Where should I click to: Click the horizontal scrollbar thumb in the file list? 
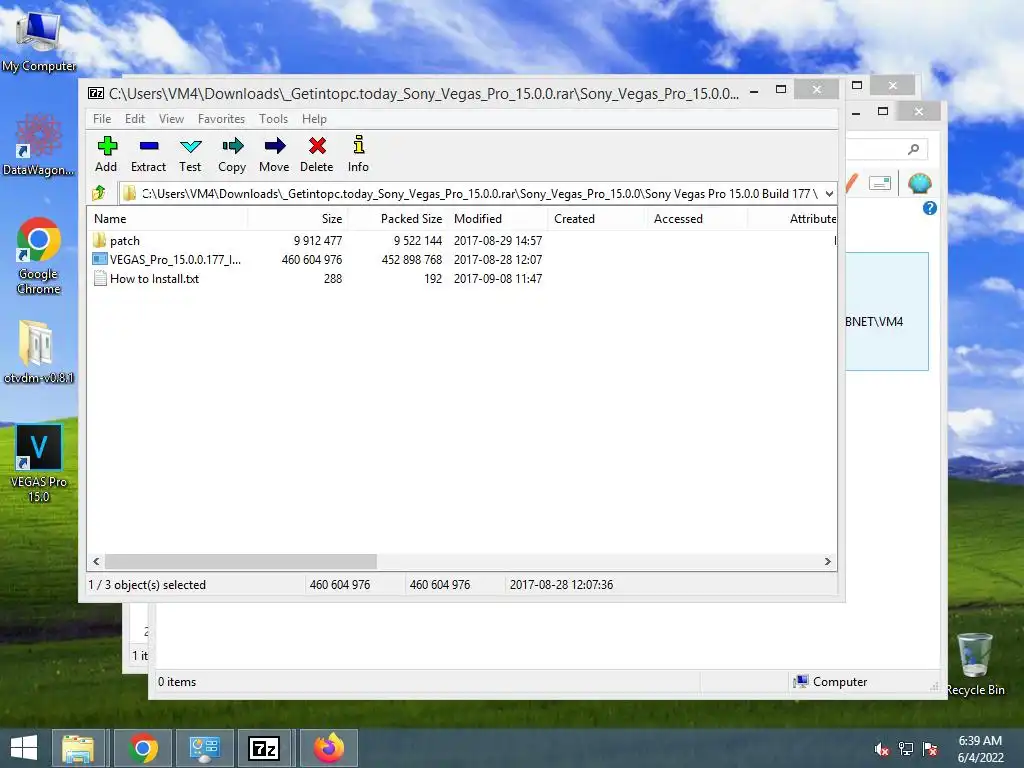tap(241, 562)
